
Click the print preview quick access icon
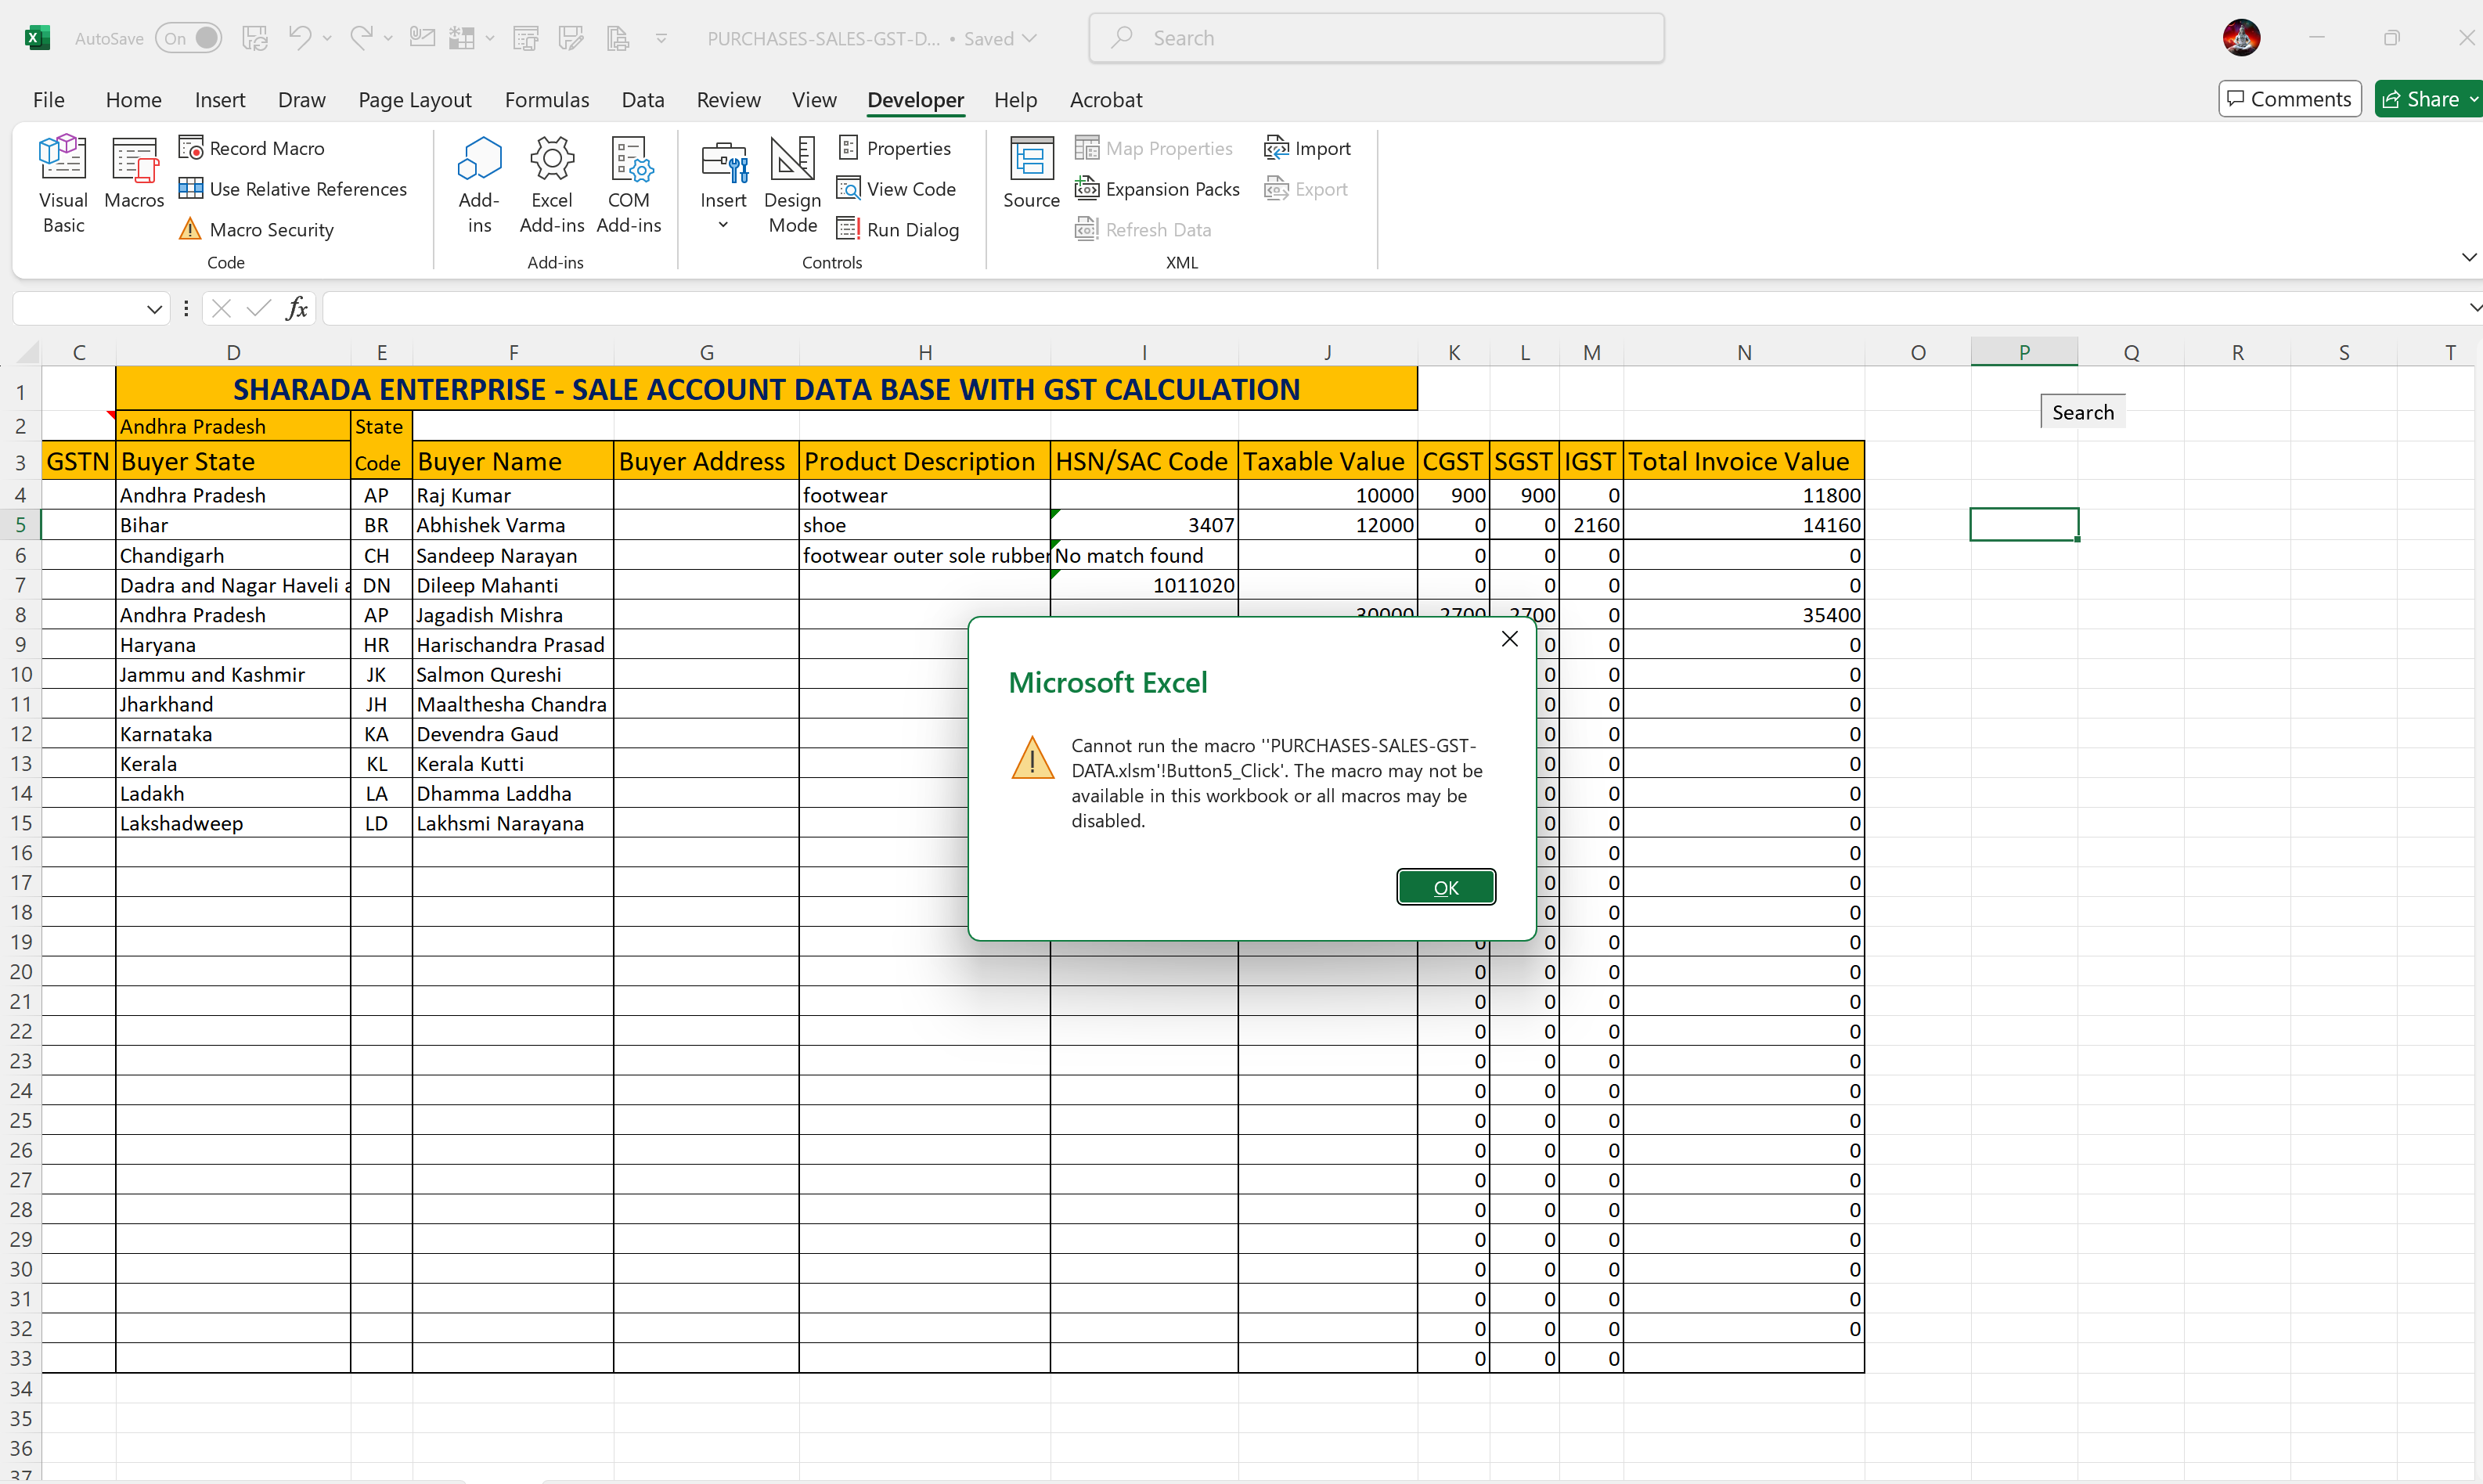[526, 38]
